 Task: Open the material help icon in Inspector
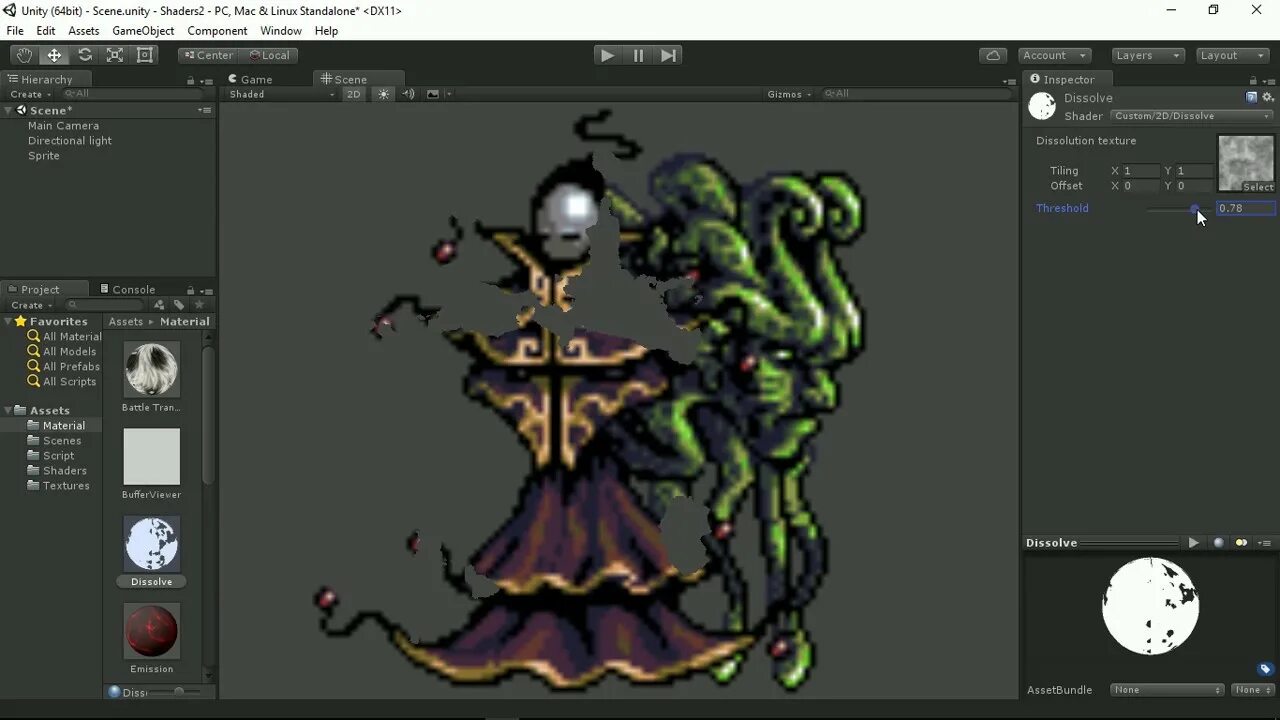click(x=1251, y=97)
